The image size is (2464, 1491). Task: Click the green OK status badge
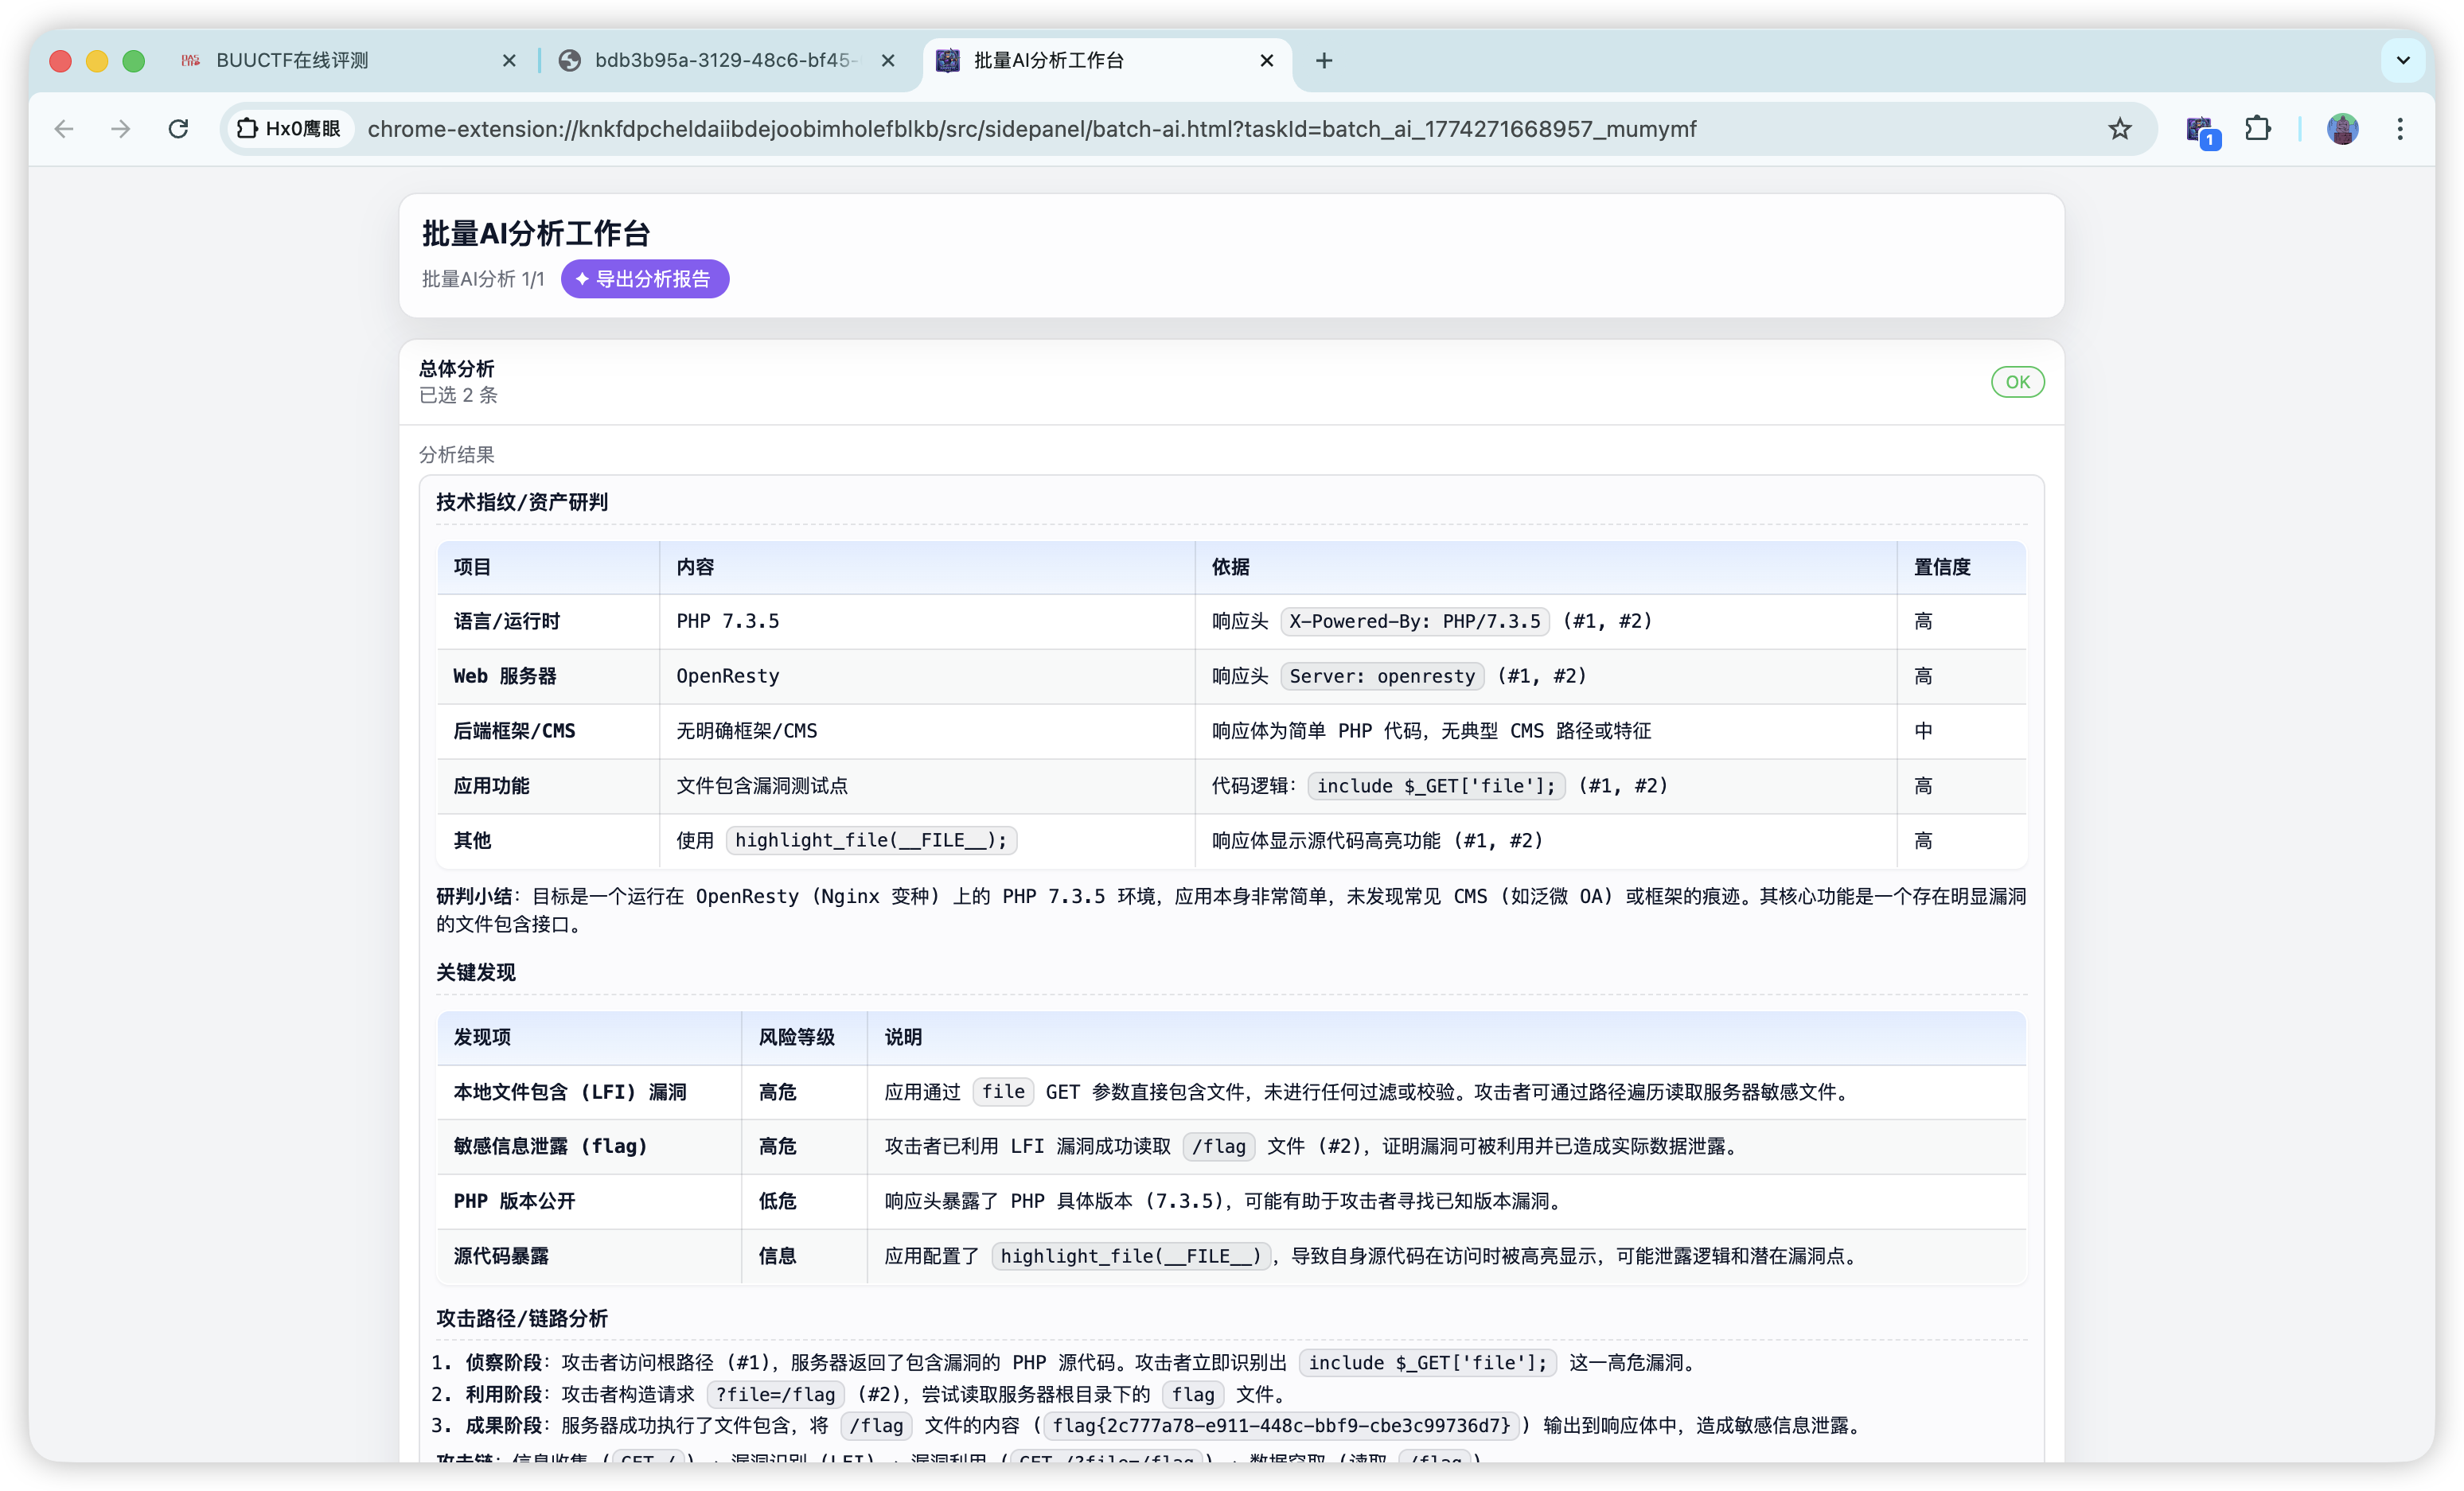click(2017, 382)
